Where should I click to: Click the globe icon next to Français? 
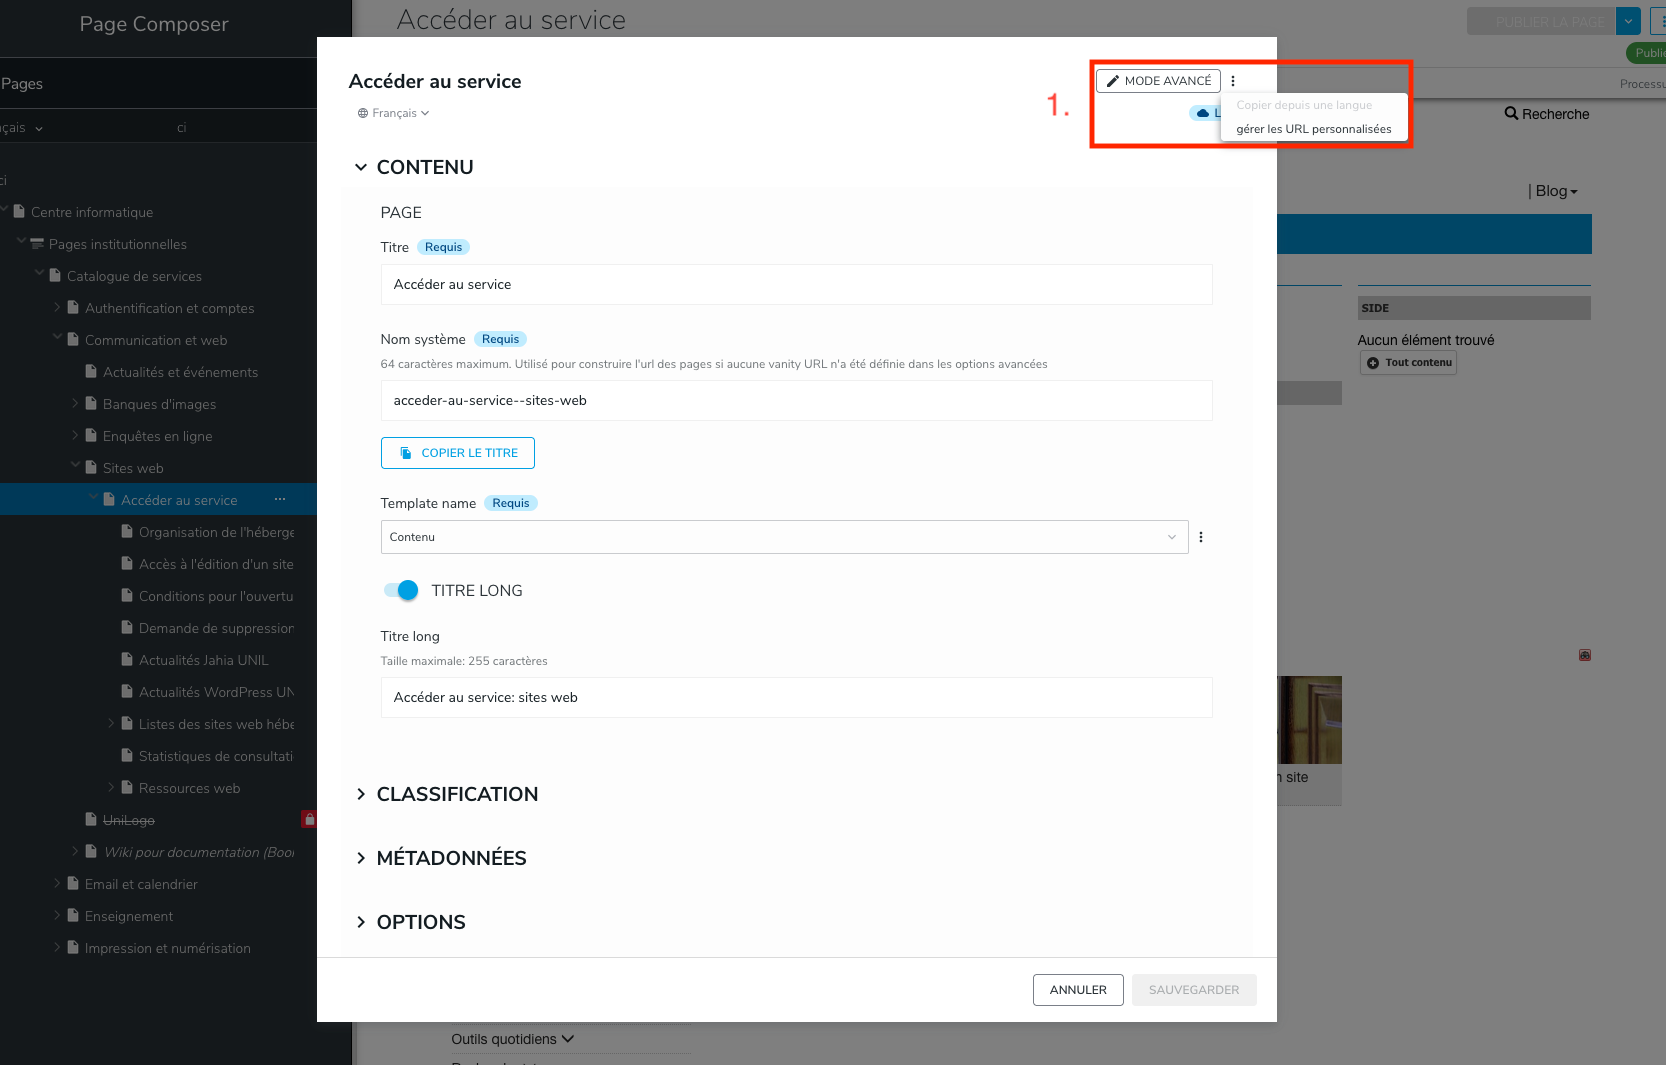(363, 113)
